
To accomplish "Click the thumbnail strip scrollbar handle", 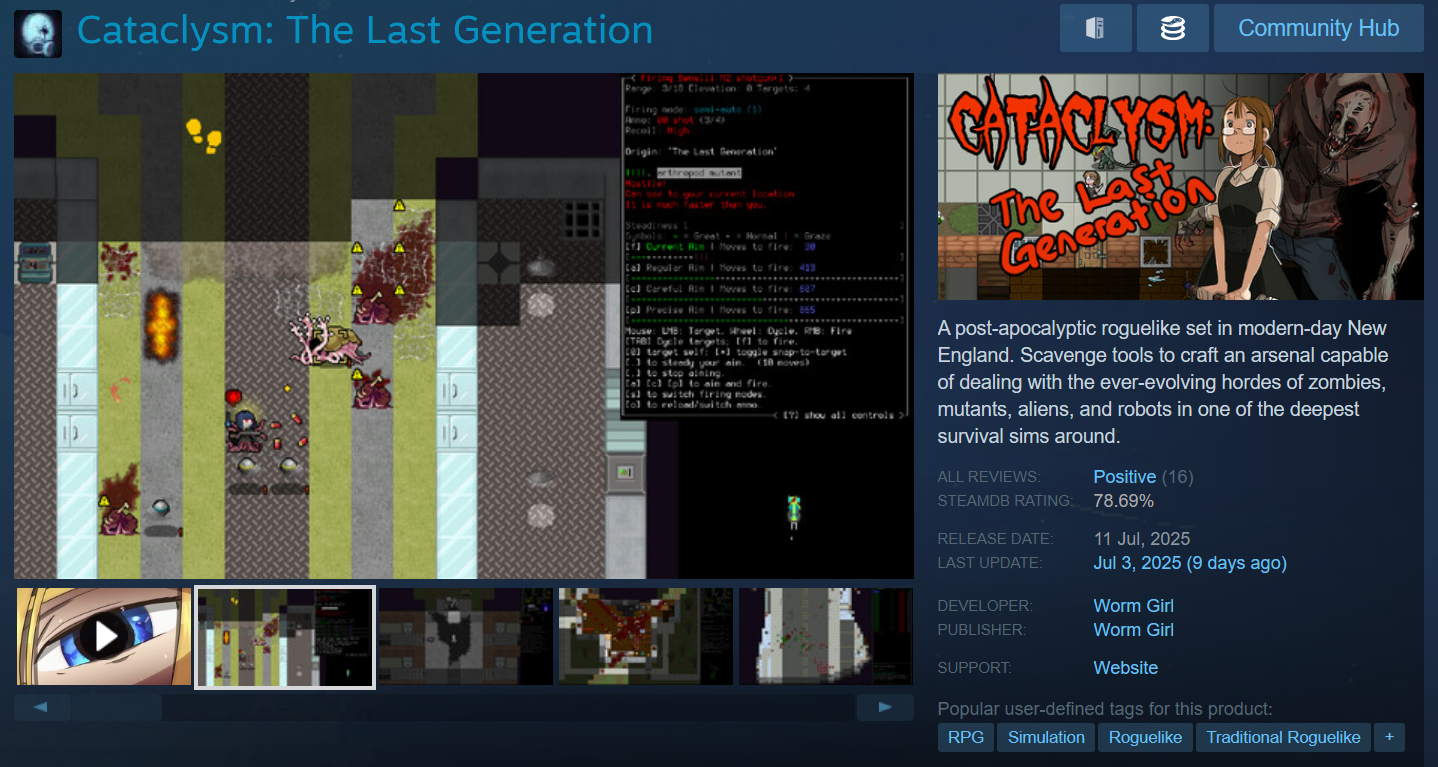I will (x=116, y=707).
